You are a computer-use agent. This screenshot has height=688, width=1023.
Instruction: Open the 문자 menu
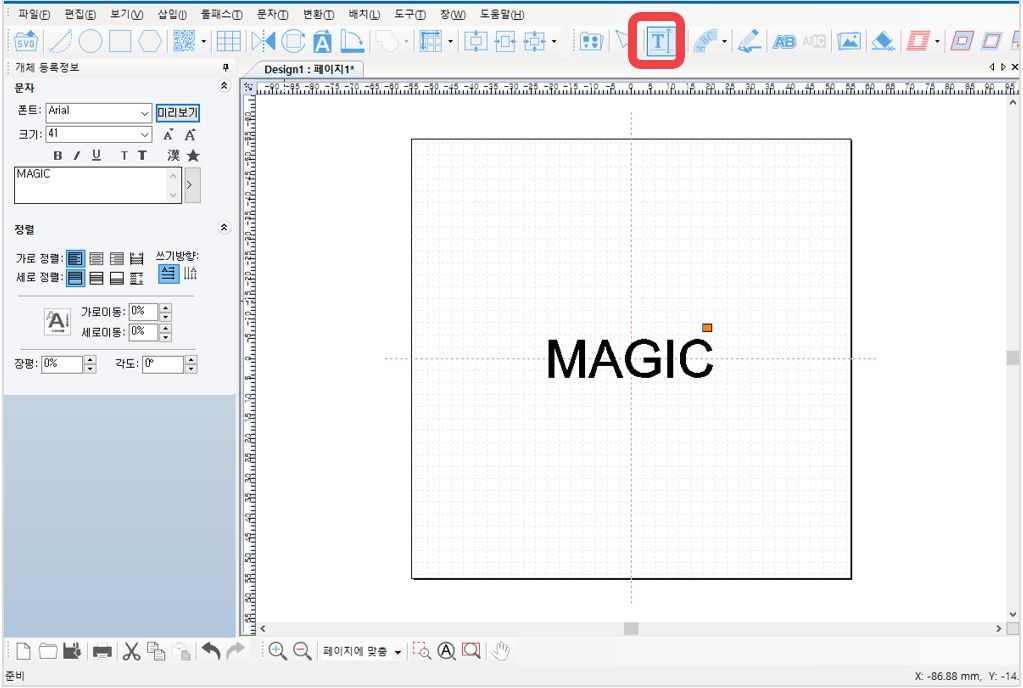pyautogui.click(x=273, y=14)
